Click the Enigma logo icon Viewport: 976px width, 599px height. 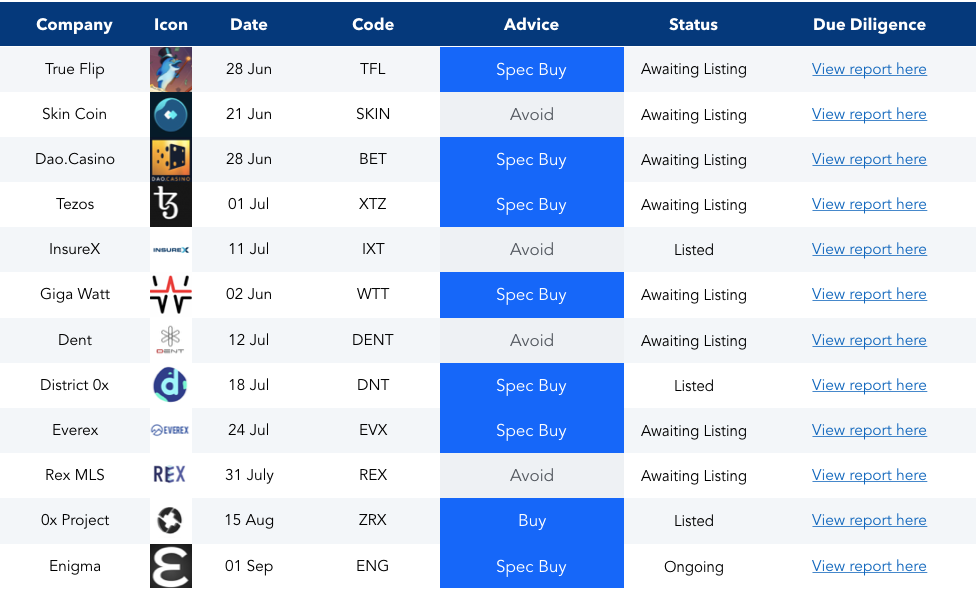point(171,566)
